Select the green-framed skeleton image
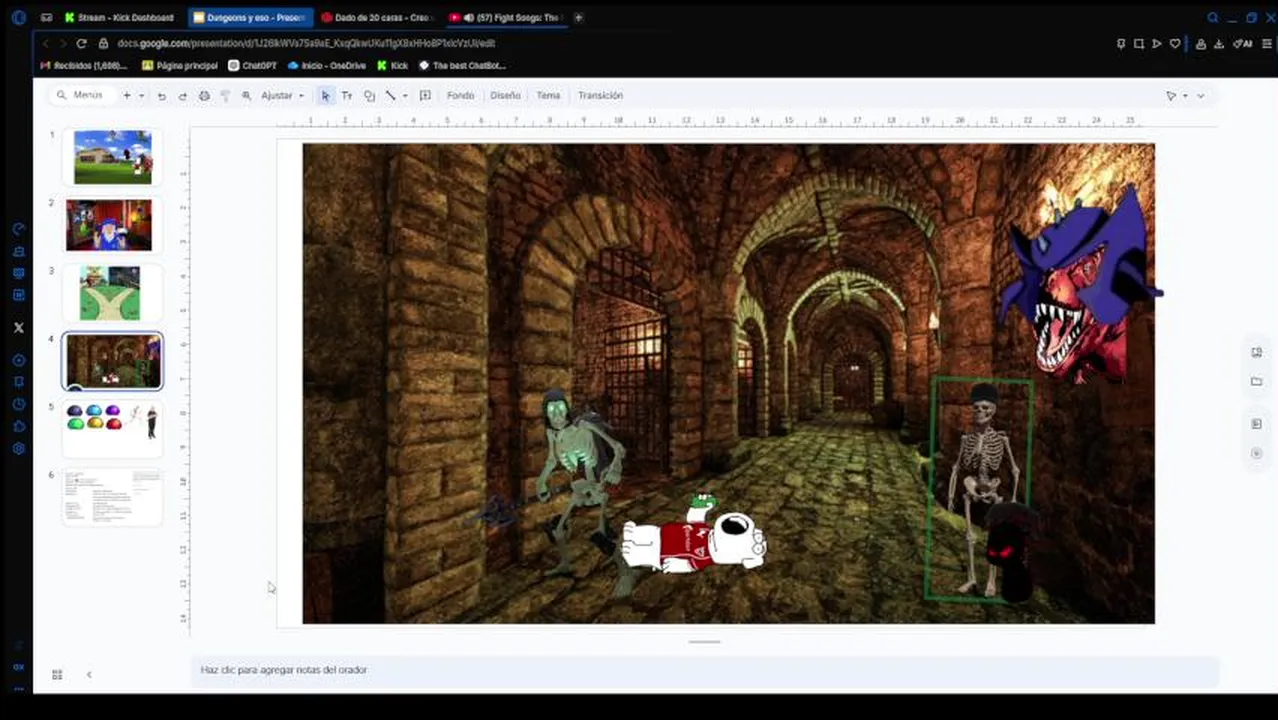This screenshot has height=720, width=1278. pyautogui.click(x=980, y=490)
